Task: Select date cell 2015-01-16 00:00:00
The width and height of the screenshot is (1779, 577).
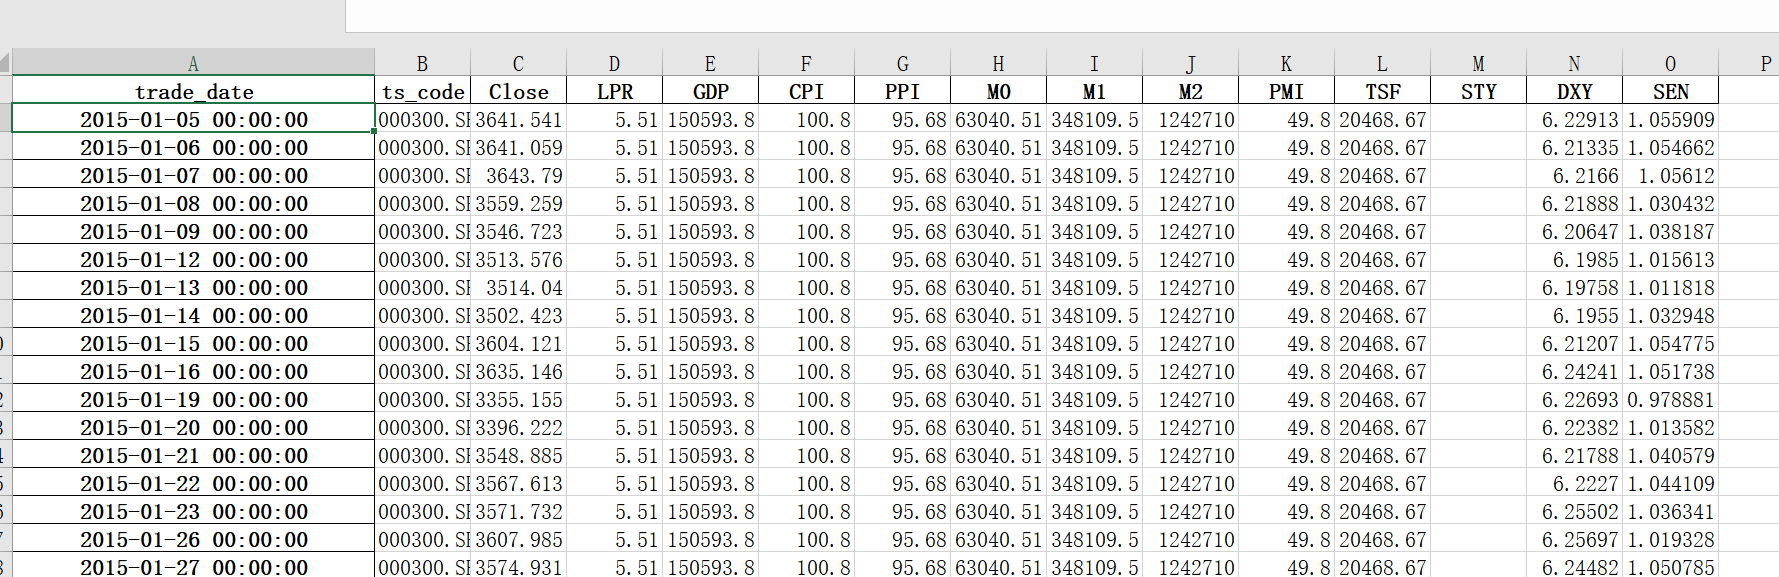Action: point(193,371)
